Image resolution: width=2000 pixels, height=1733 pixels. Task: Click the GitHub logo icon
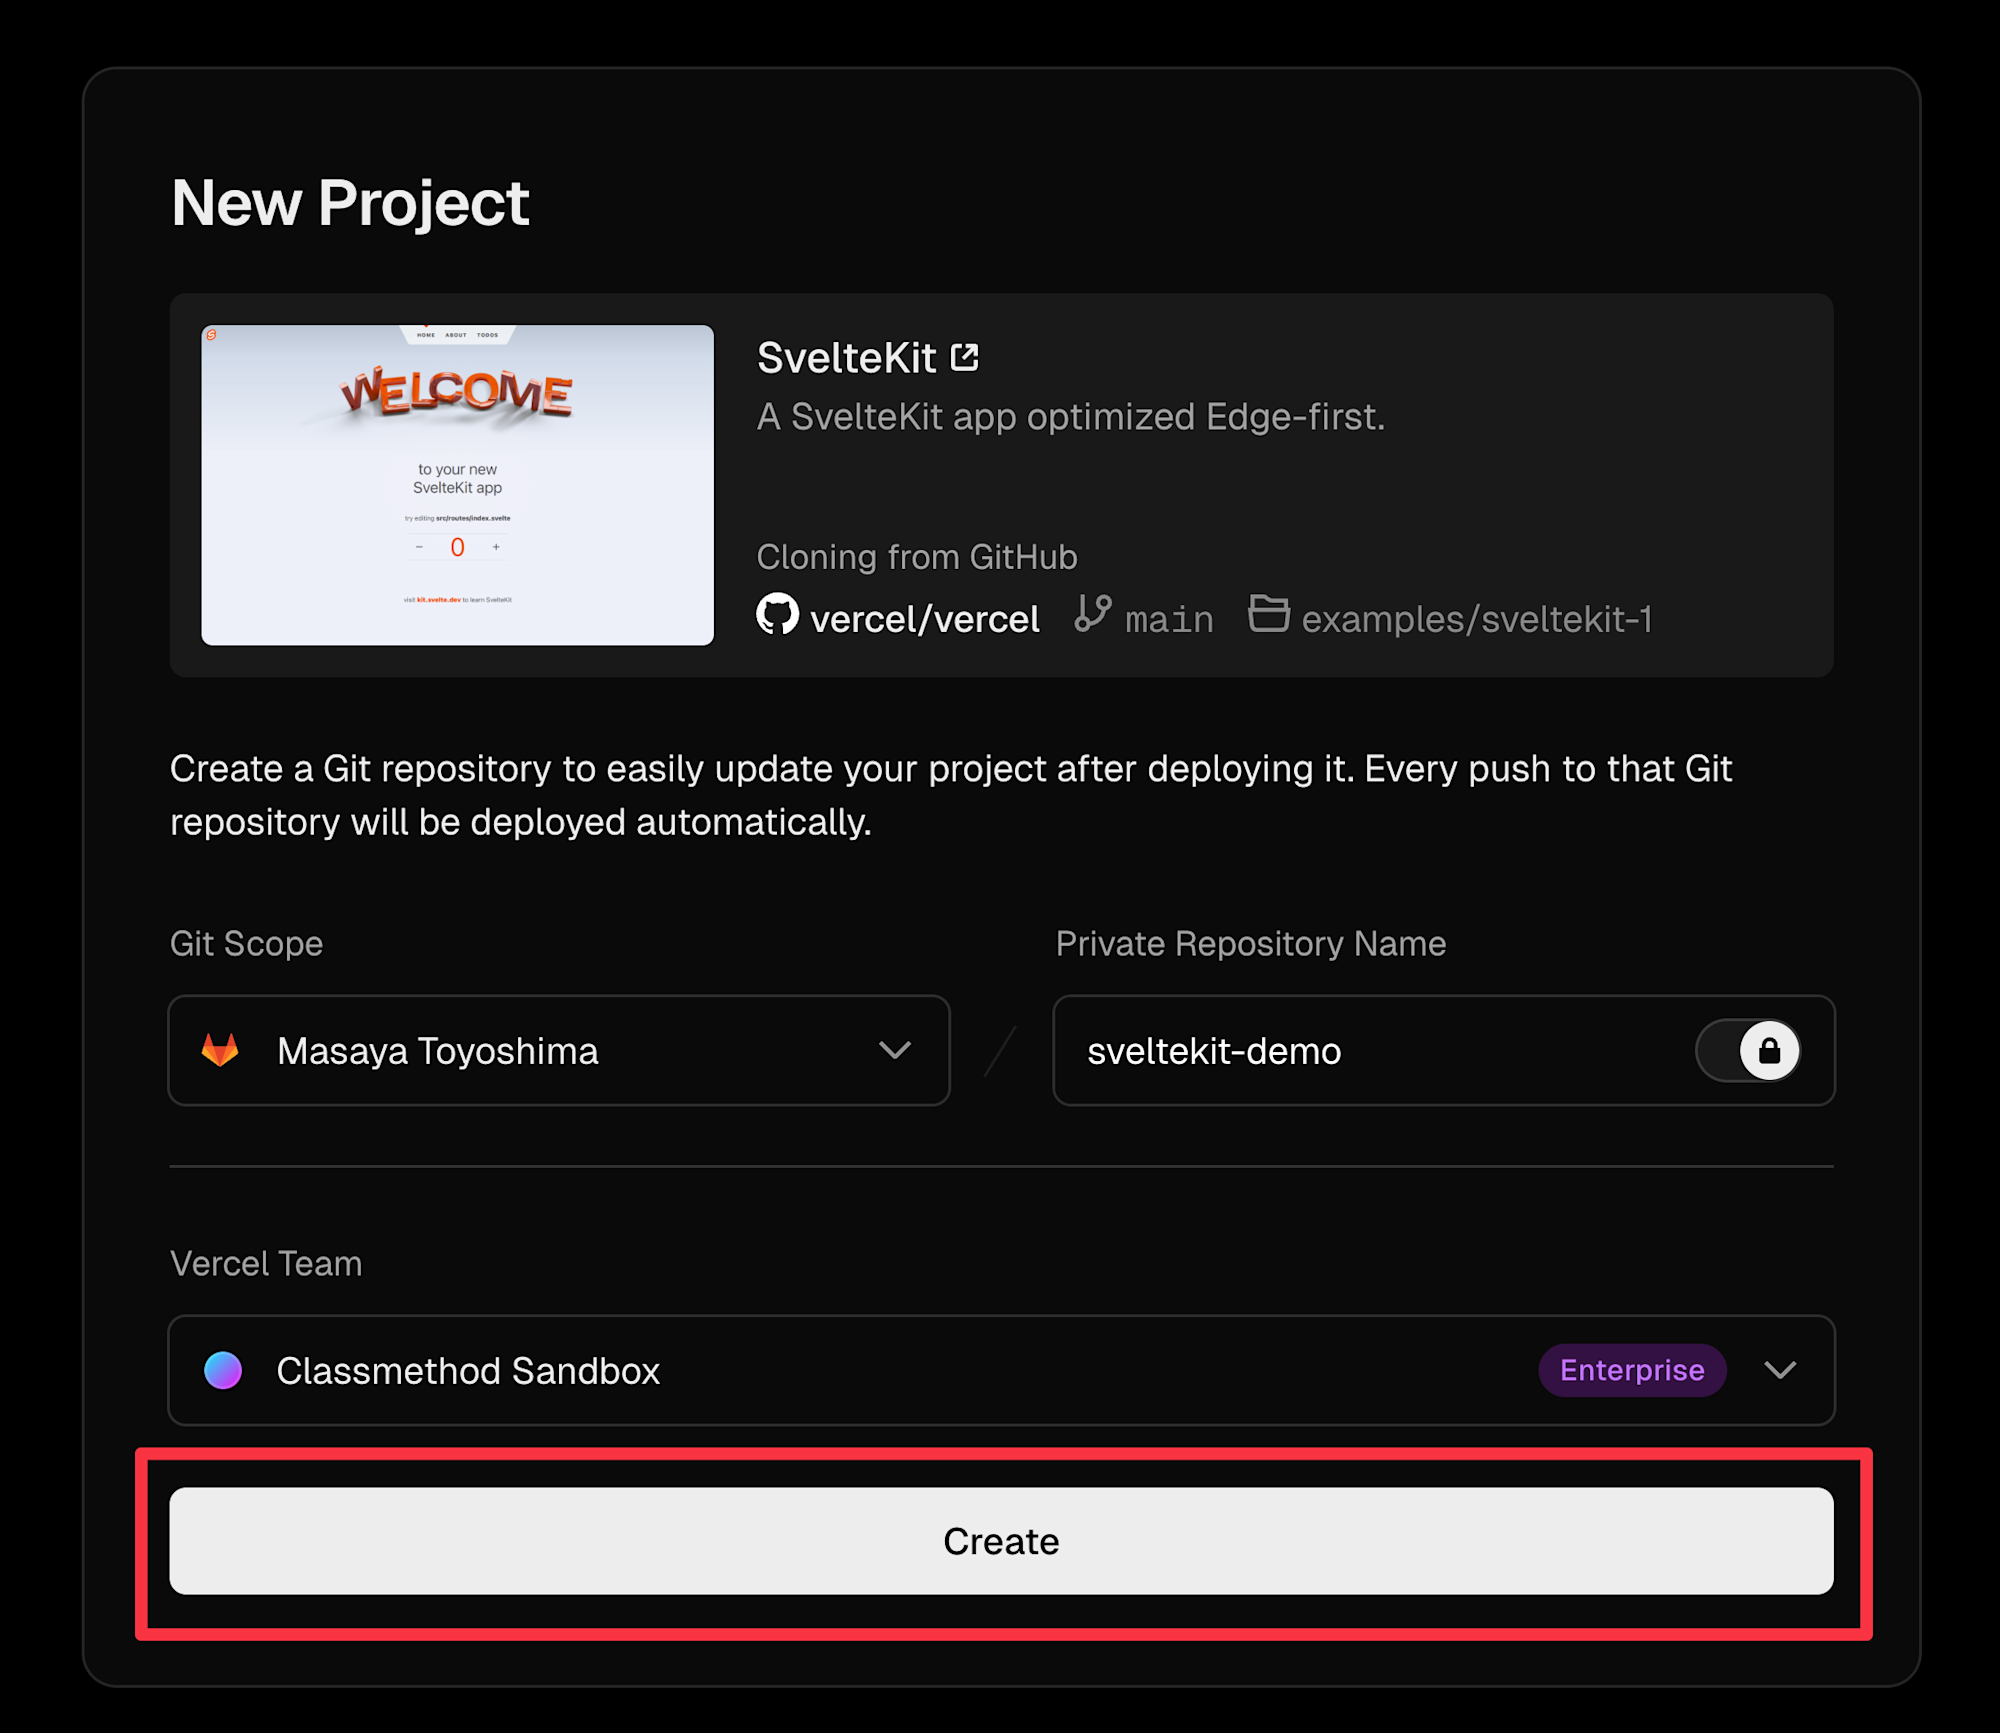(x=777, y=615)
